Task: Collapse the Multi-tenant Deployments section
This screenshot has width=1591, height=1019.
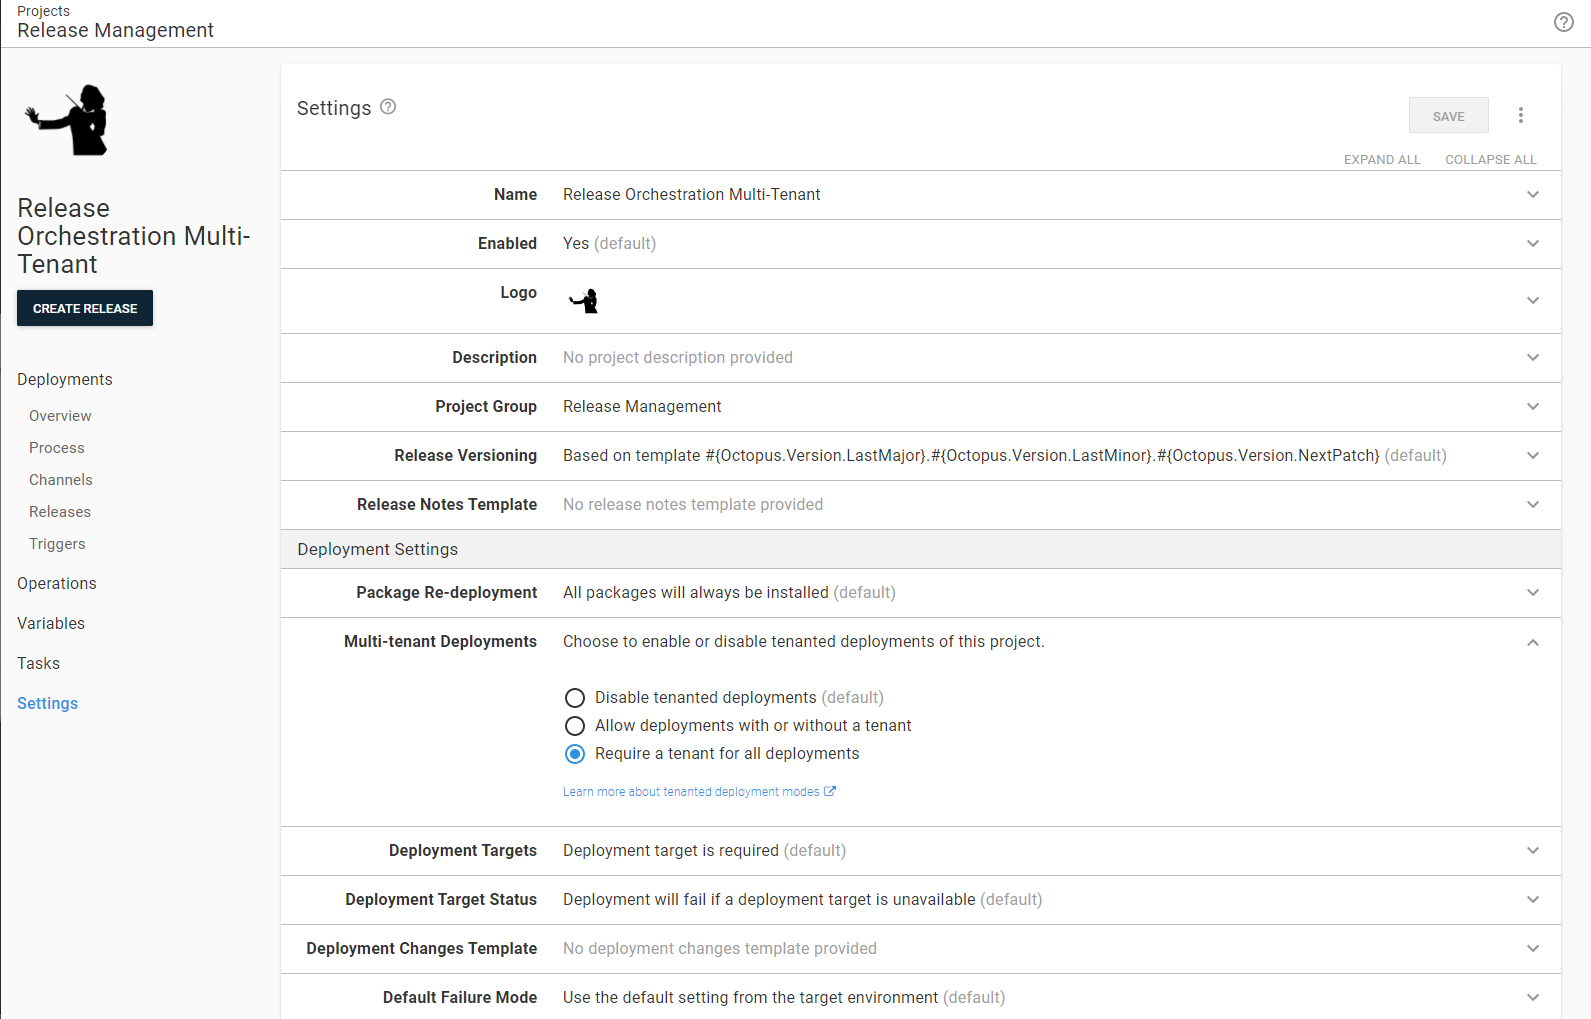Action: [1533, 642]
